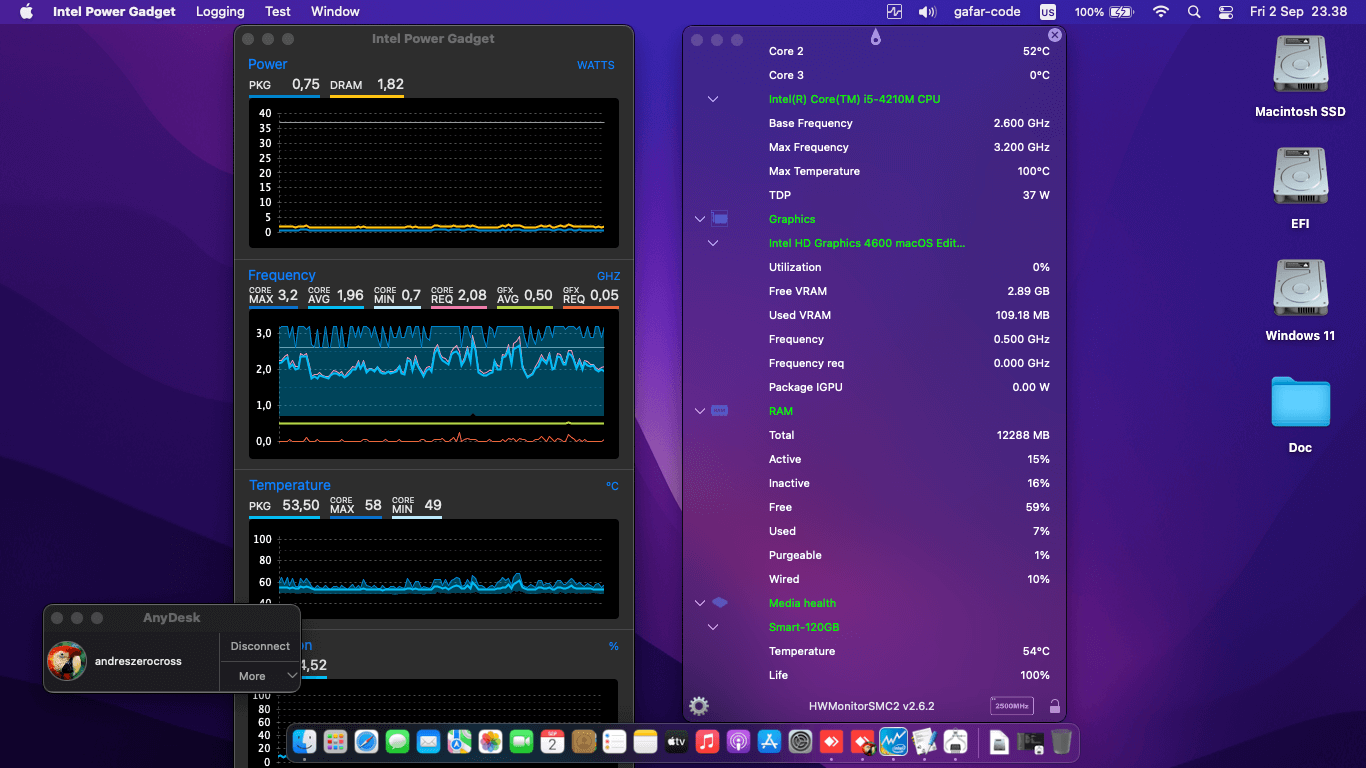The height and width of the screenshot is (768, 1366).
Task: Open the Window menu
Action: (x=335, y=11)
